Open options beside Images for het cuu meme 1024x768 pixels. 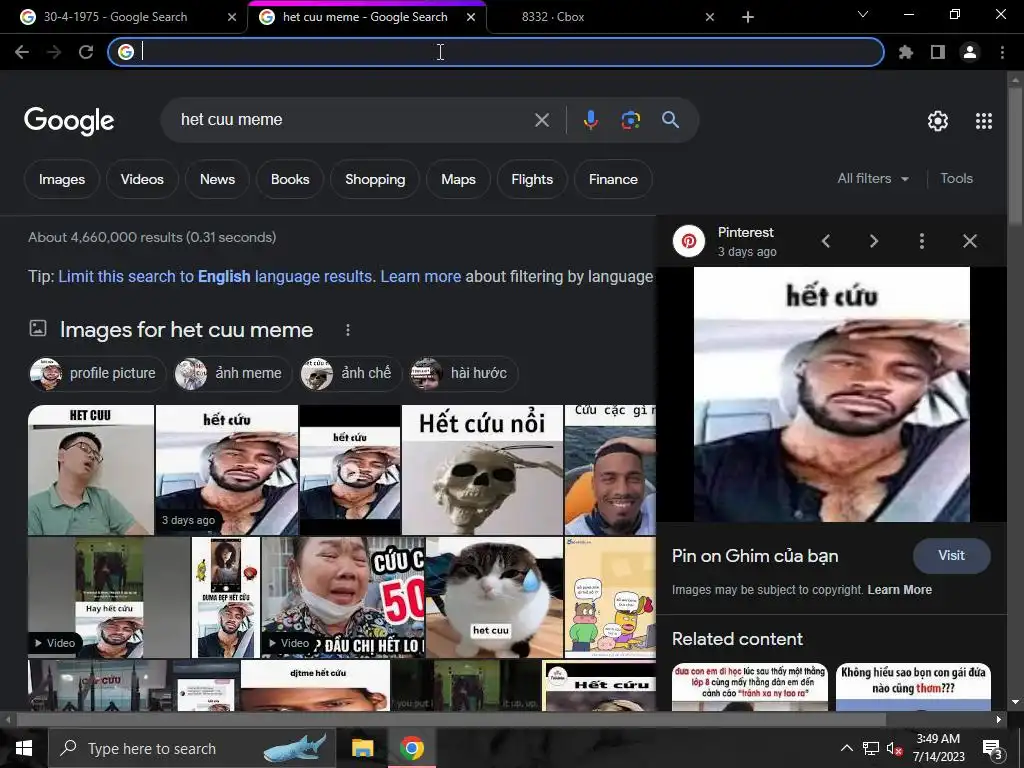point(347,330)
